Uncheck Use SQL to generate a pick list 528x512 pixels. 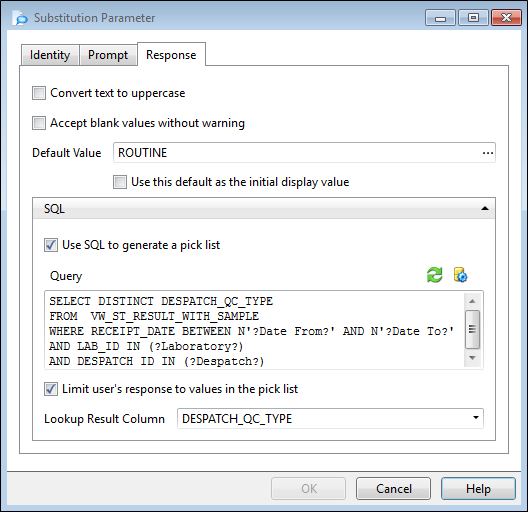click(x=51, y=245)
